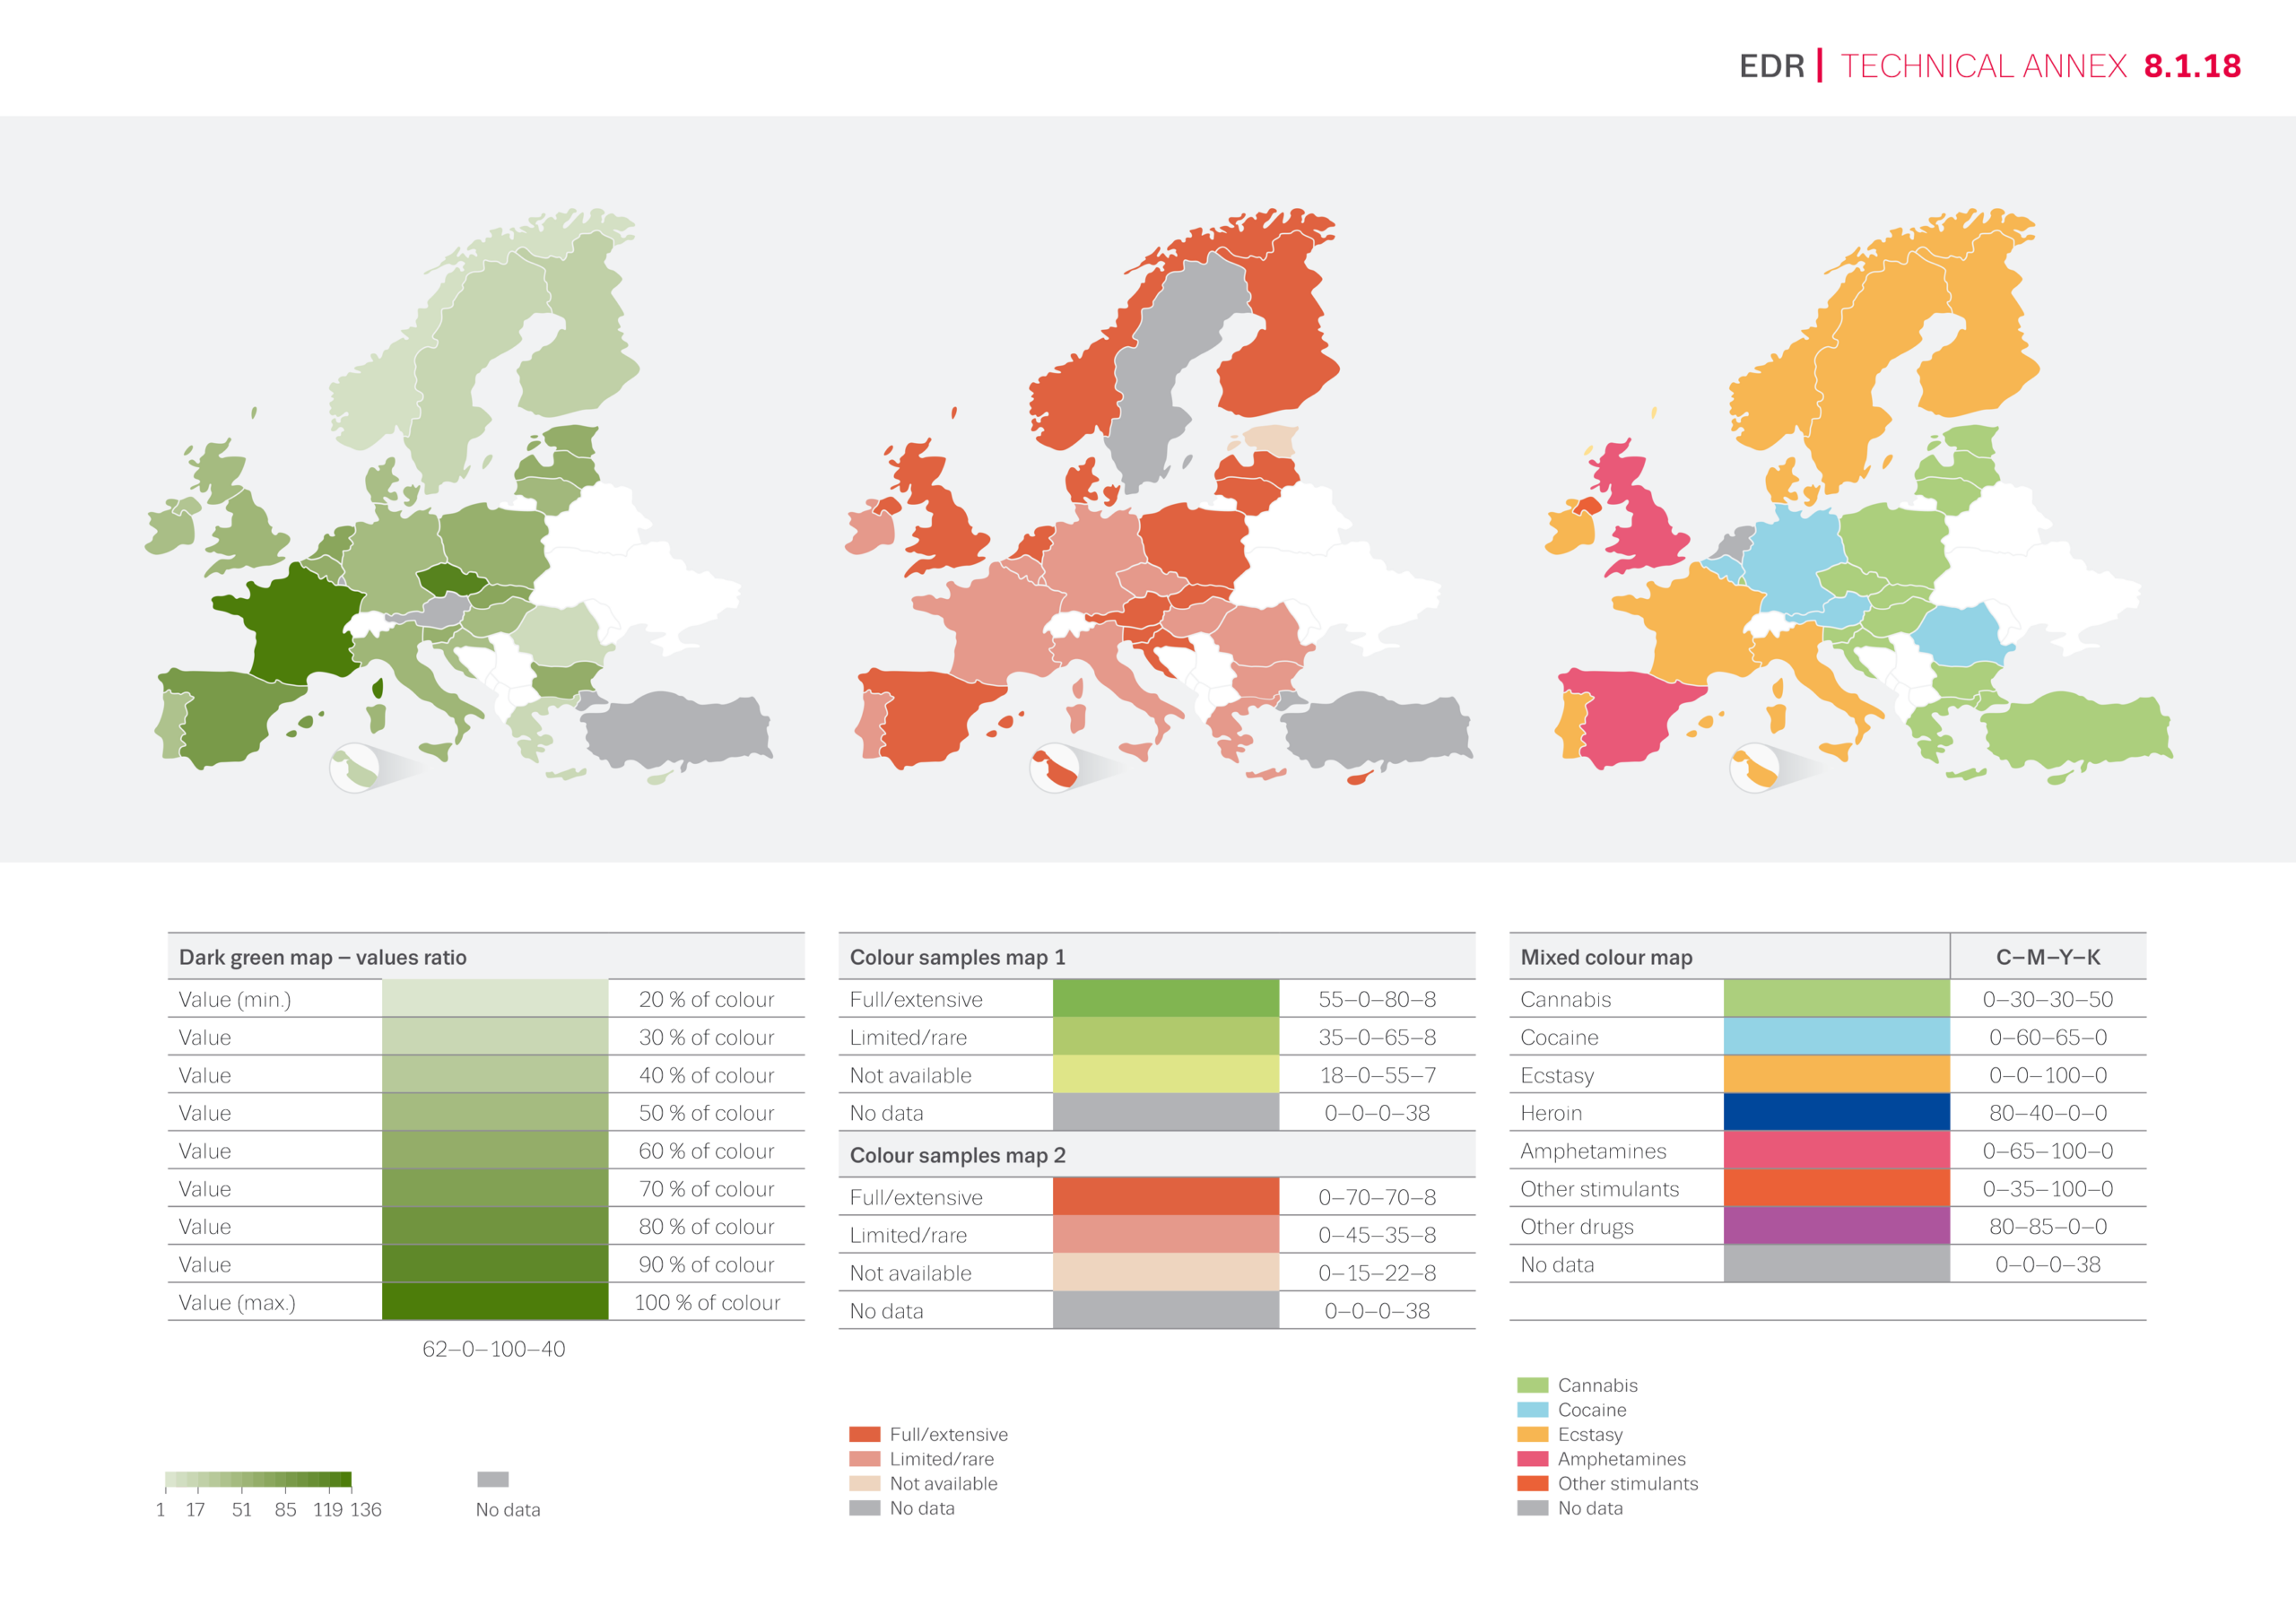Click the grey No data legend square under green map
The width and height of the screenshot is (2296, 1624).
tap(493, 1479)
